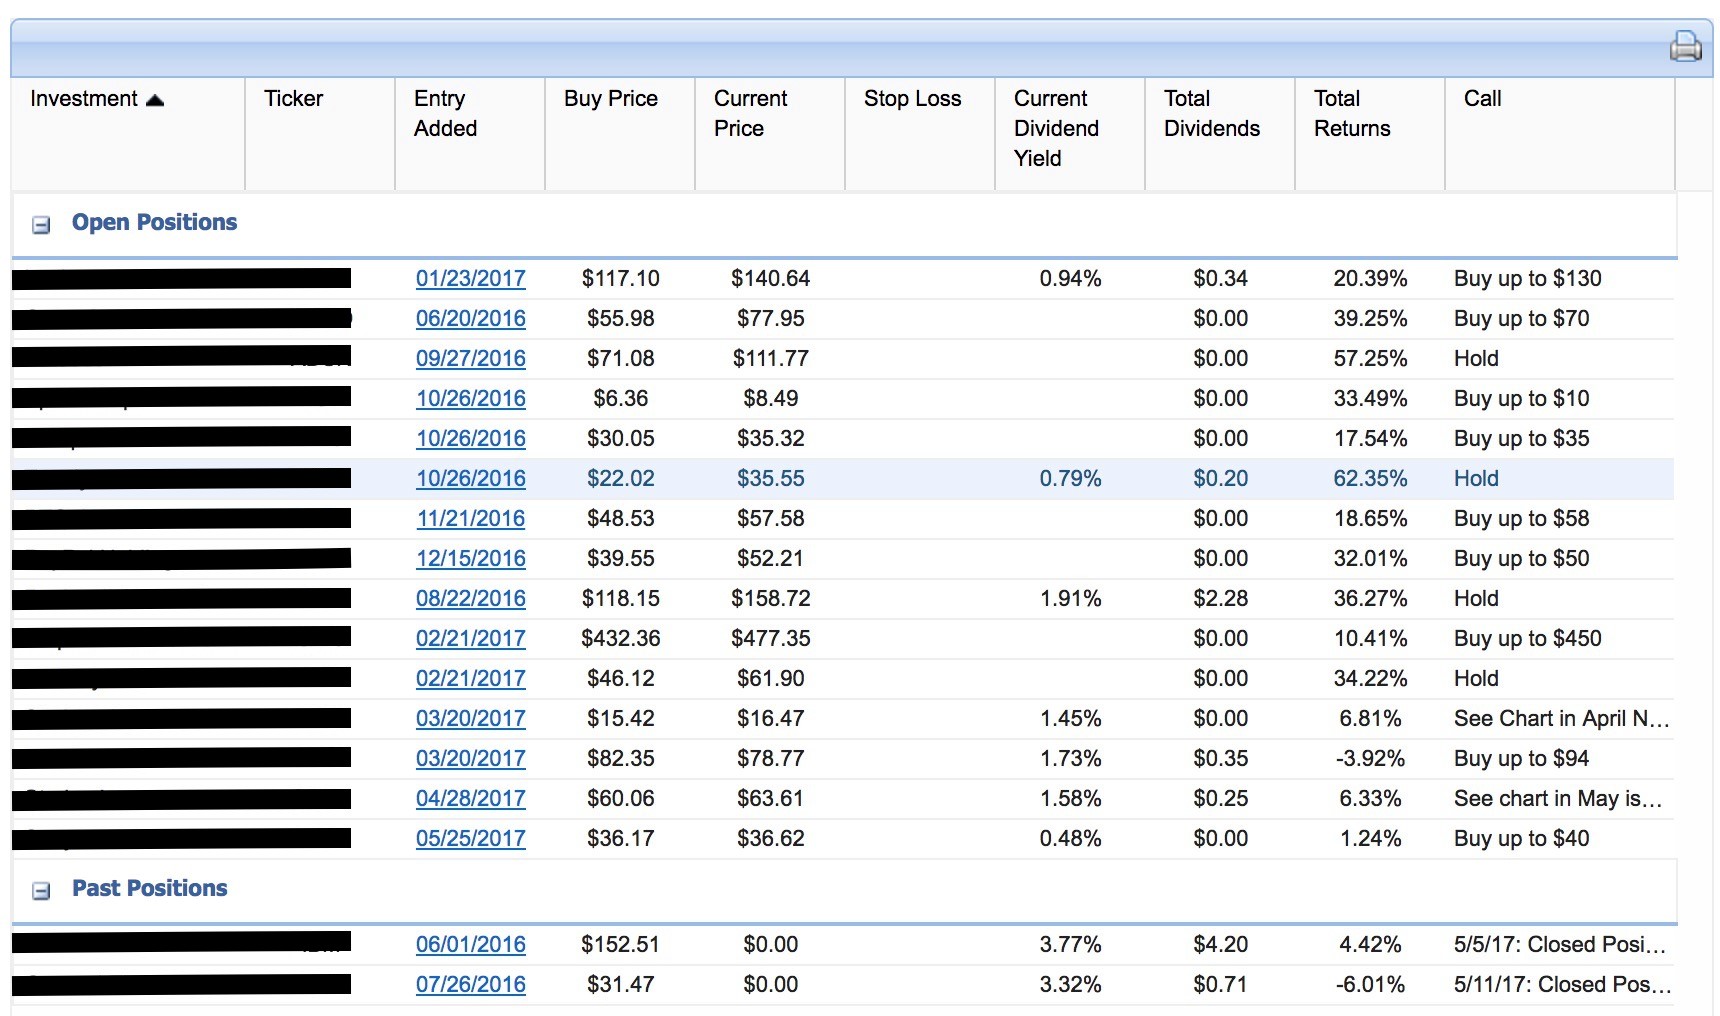
Task: Click the 0.94% dividend yield cell
Action: click(1071, 279)
